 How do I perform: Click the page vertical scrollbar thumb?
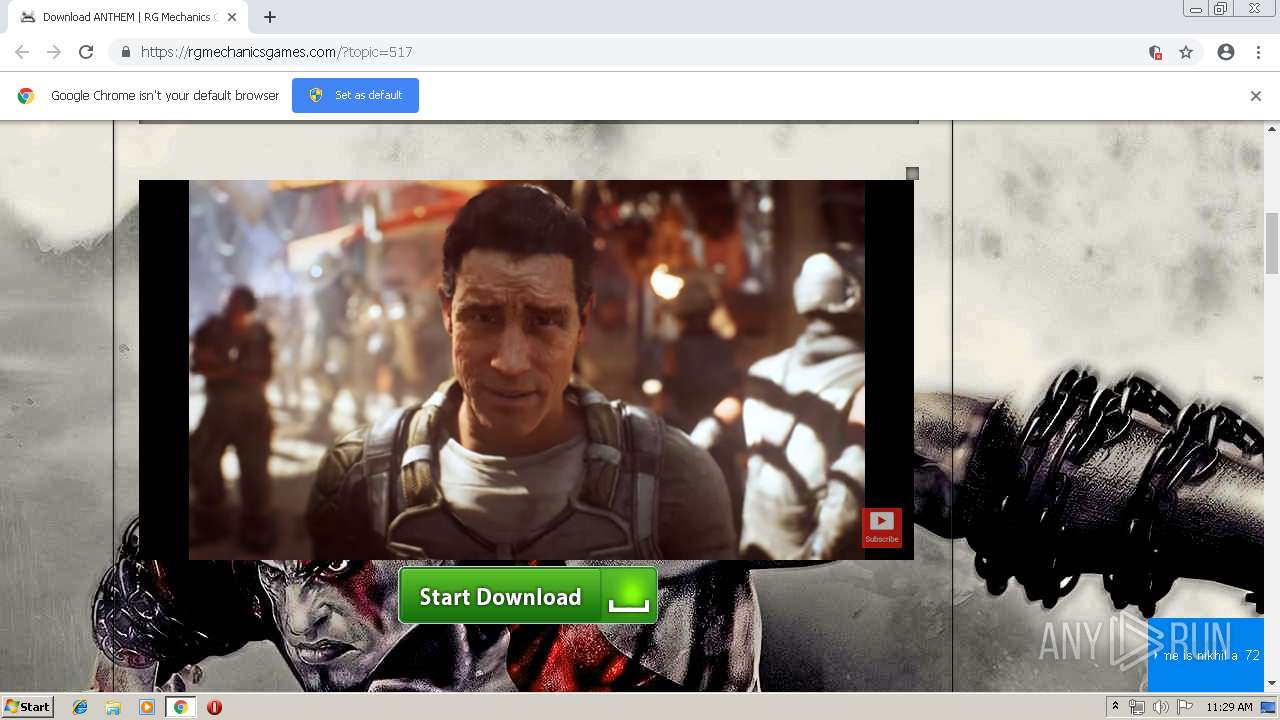1272,243
